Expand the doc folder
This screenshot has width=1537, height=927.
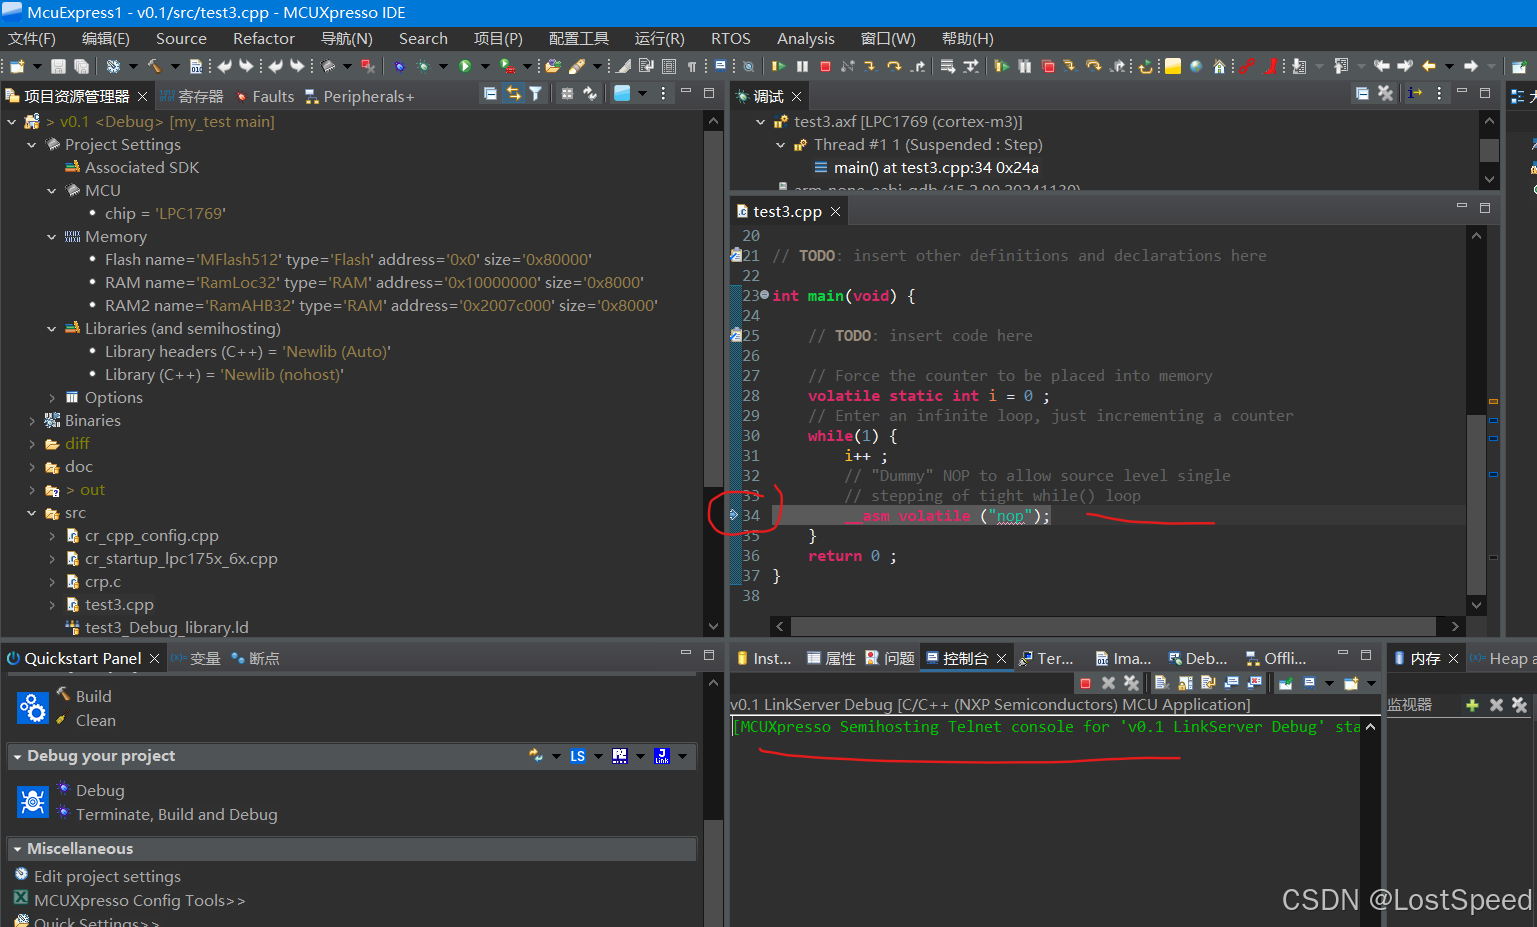(31, 467)
